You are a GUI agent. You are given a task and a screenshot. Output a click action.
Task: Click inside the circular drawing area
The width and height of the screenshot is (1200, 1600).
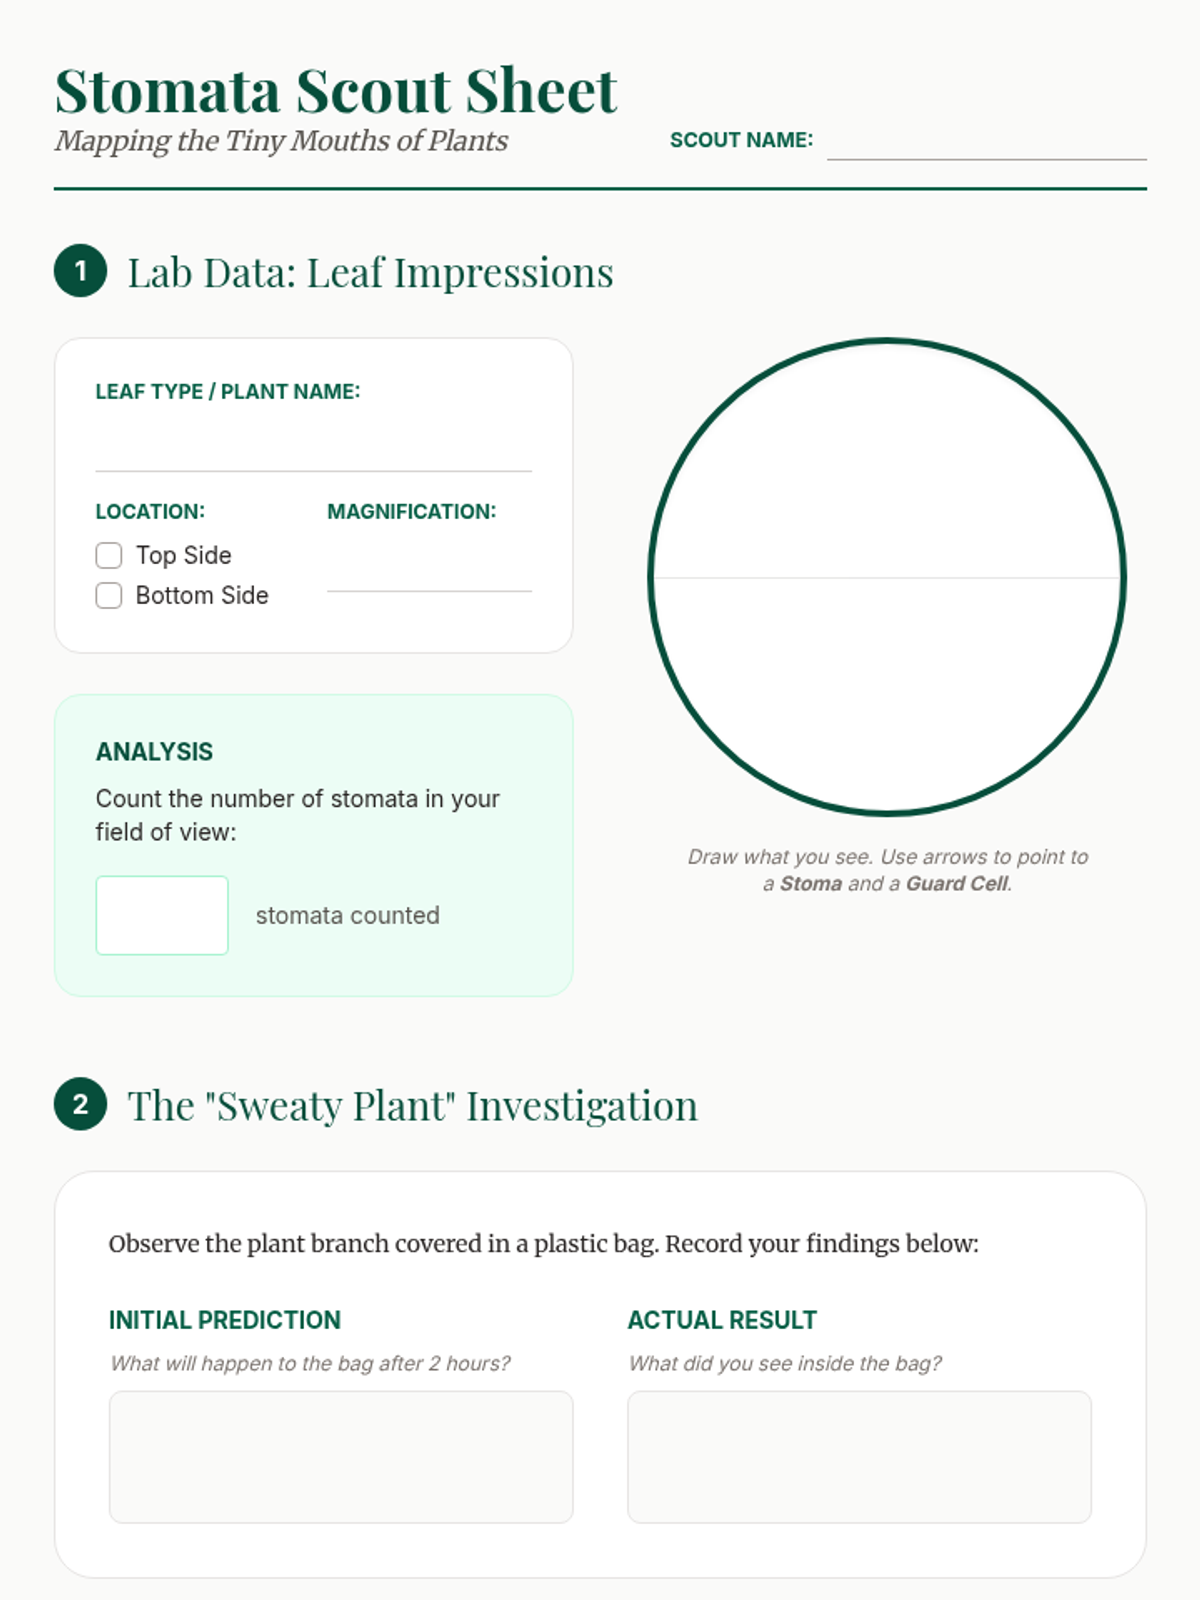pos(887,577)
